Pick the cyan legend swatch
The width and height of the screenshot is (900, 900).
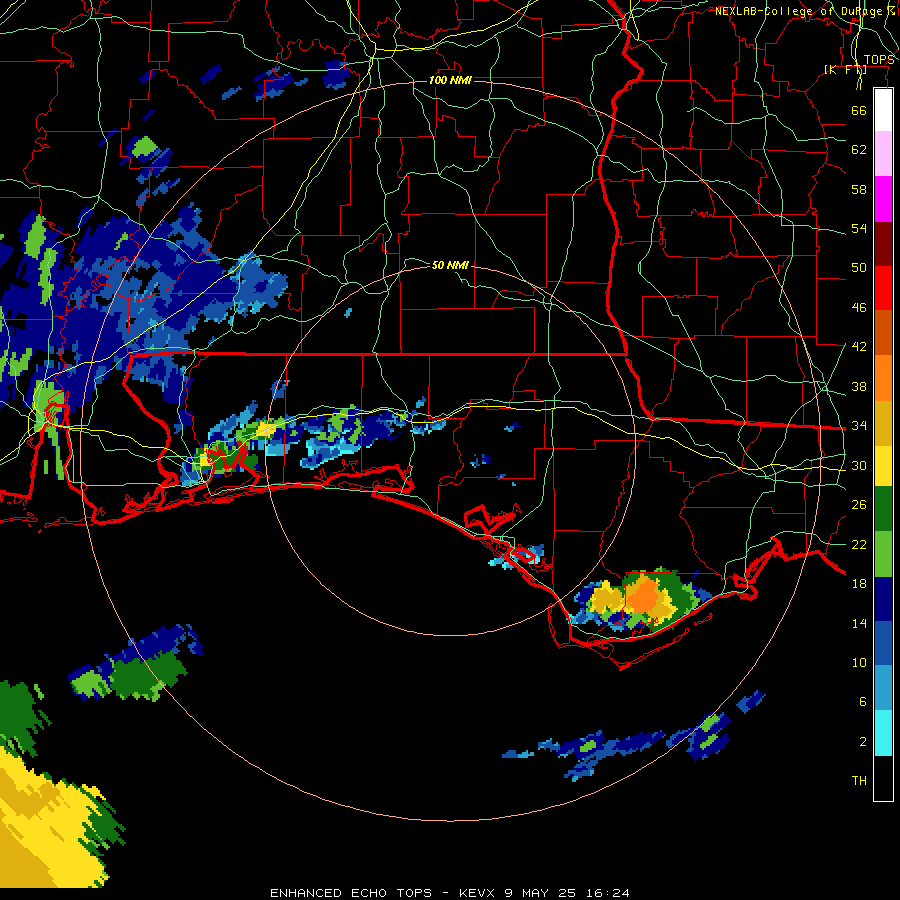tap(883, 733)
